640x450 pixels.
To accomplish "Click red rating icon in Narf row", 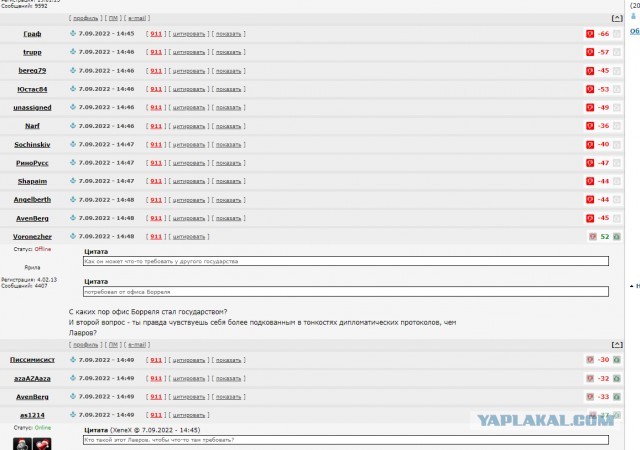I will tap(590, 126).
